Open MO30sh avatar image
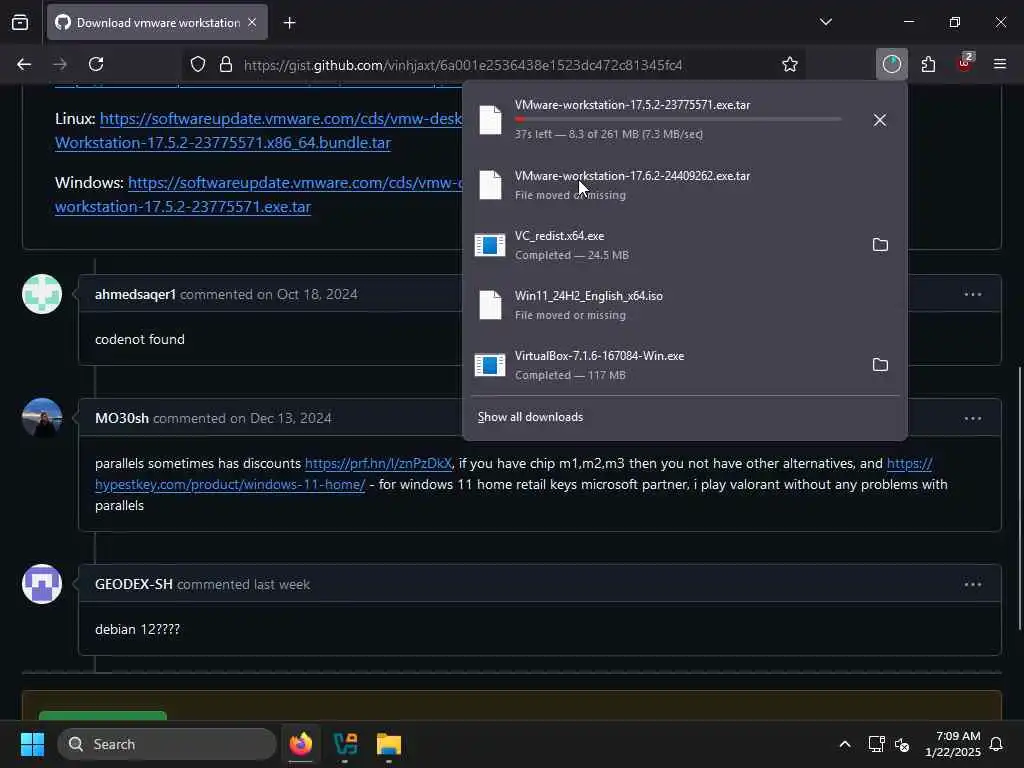 pyautogui.click(x=42, y=418)
